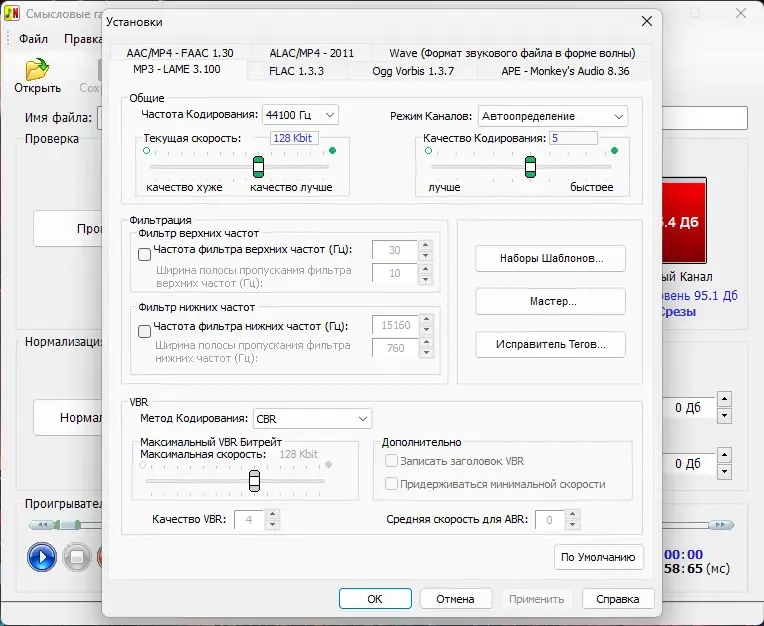Click the По Умолчанию button

pyautogui.click(x=598, y=557)
